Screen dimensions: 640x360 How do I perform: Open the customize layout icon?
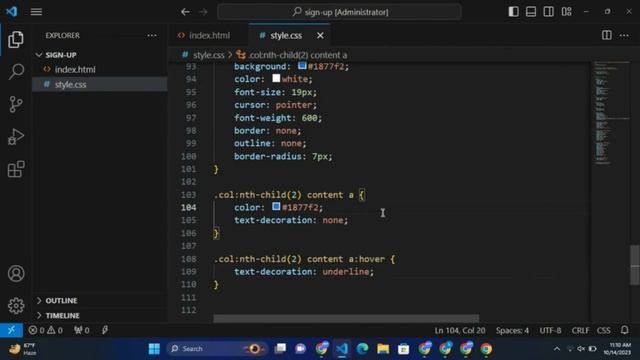(567, 11)
